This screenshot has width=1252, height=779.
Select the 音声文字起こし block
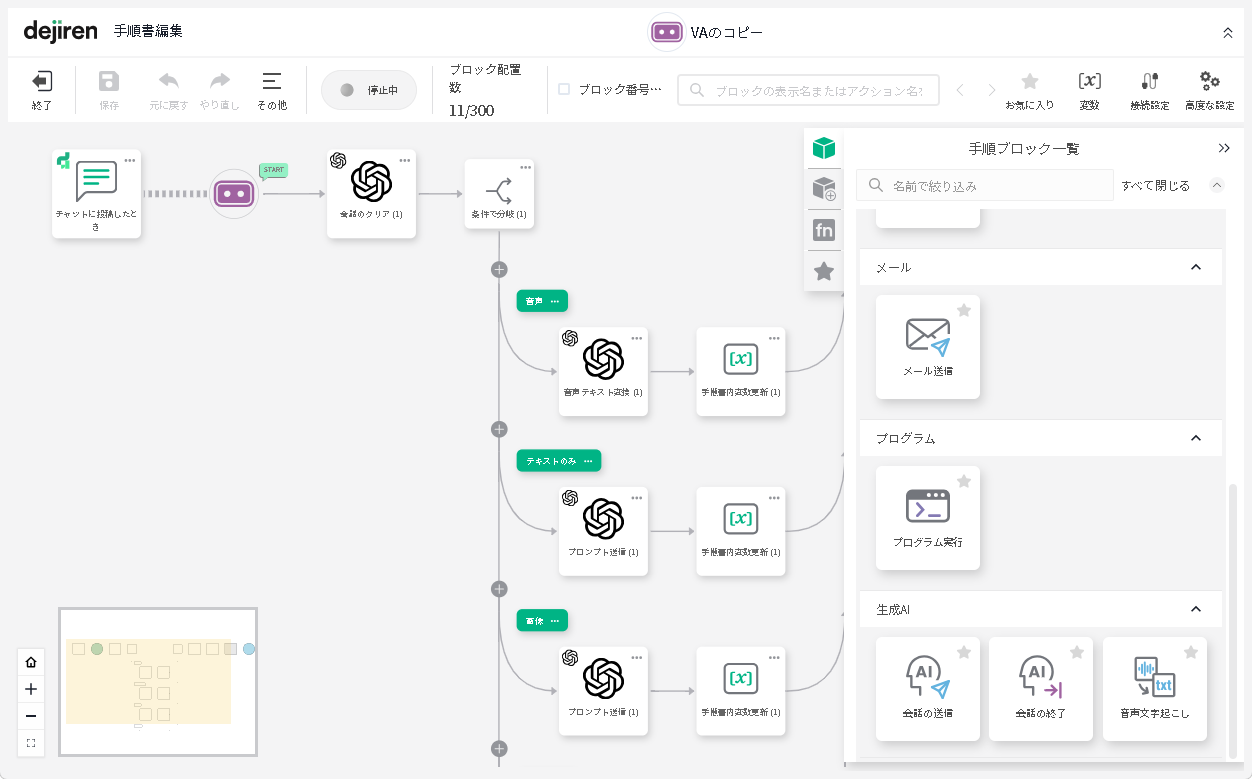[x=1154, y=688]
